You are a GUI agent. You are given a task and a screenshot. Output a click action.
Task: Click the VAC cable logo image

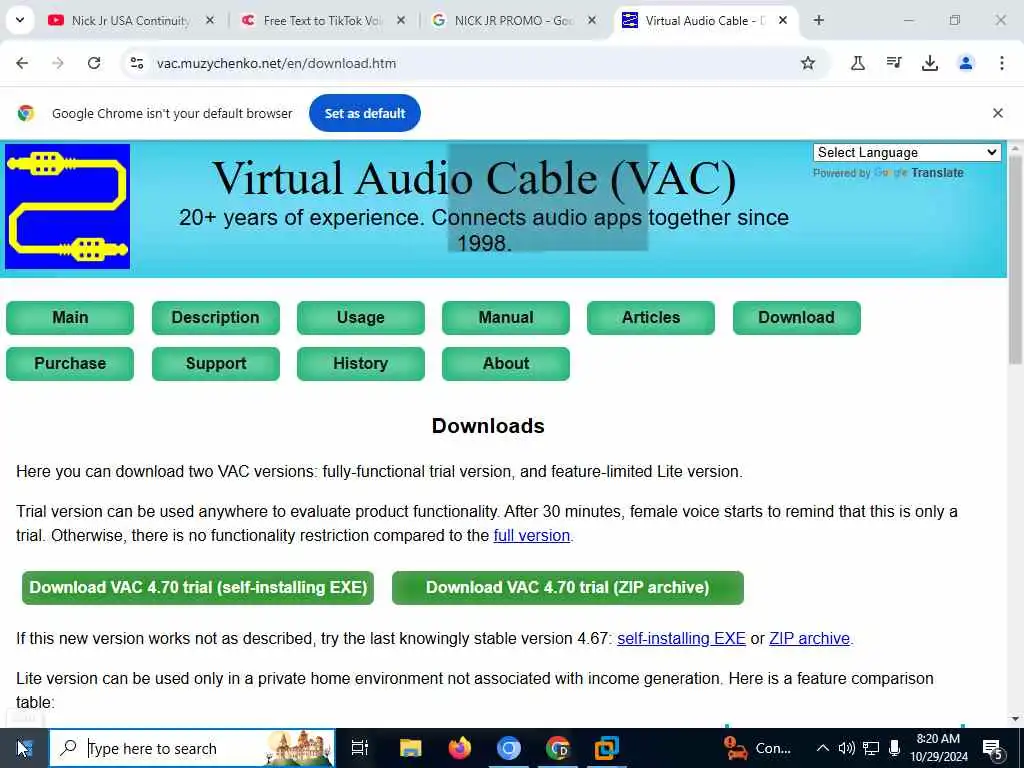pos(67,206)
